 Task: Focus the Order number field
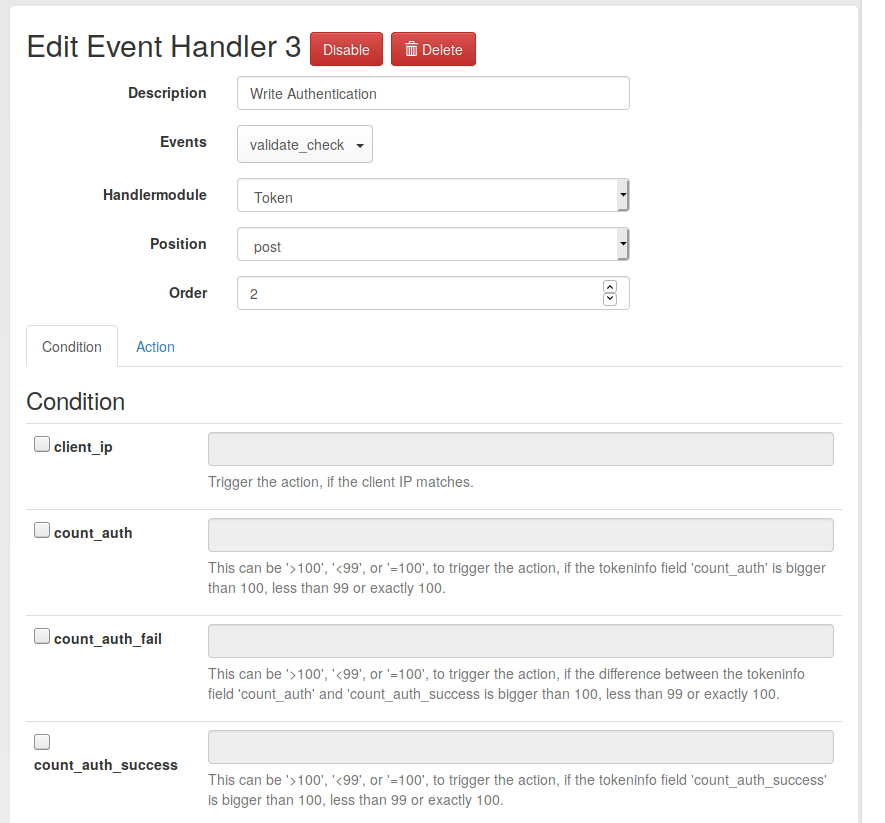(x=433, y=293)
